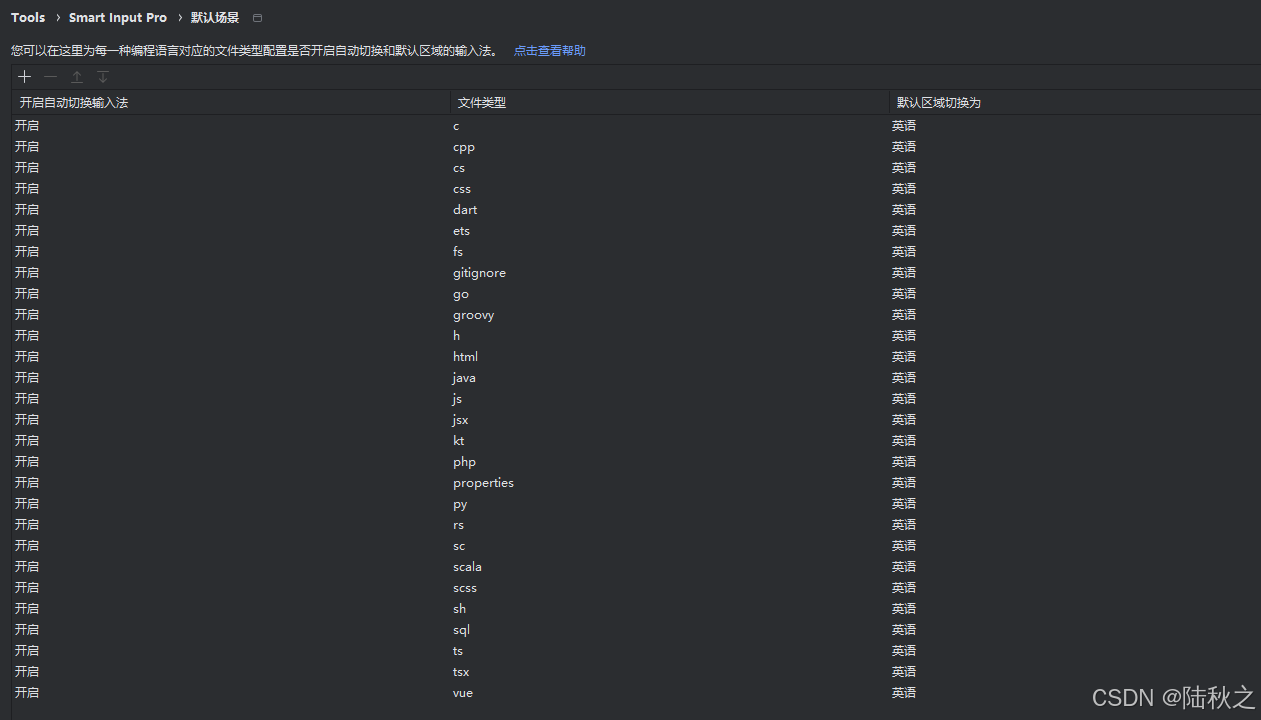Select the groovy file type cell
The width and height of the screenshot is (1261, 720).
(x=474, y=315)
